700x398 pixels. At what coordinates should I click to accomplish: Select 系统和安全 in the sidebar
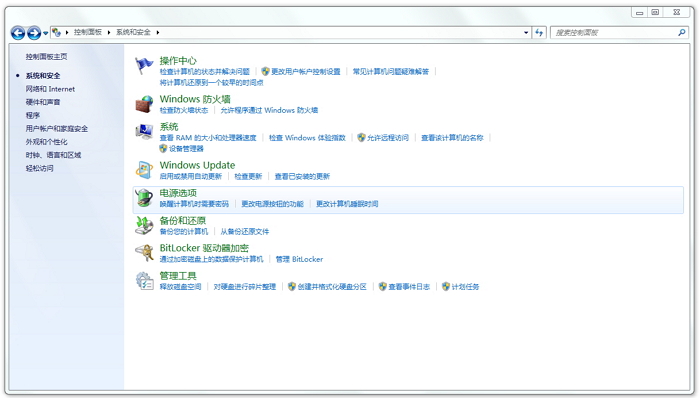(43, 76)
